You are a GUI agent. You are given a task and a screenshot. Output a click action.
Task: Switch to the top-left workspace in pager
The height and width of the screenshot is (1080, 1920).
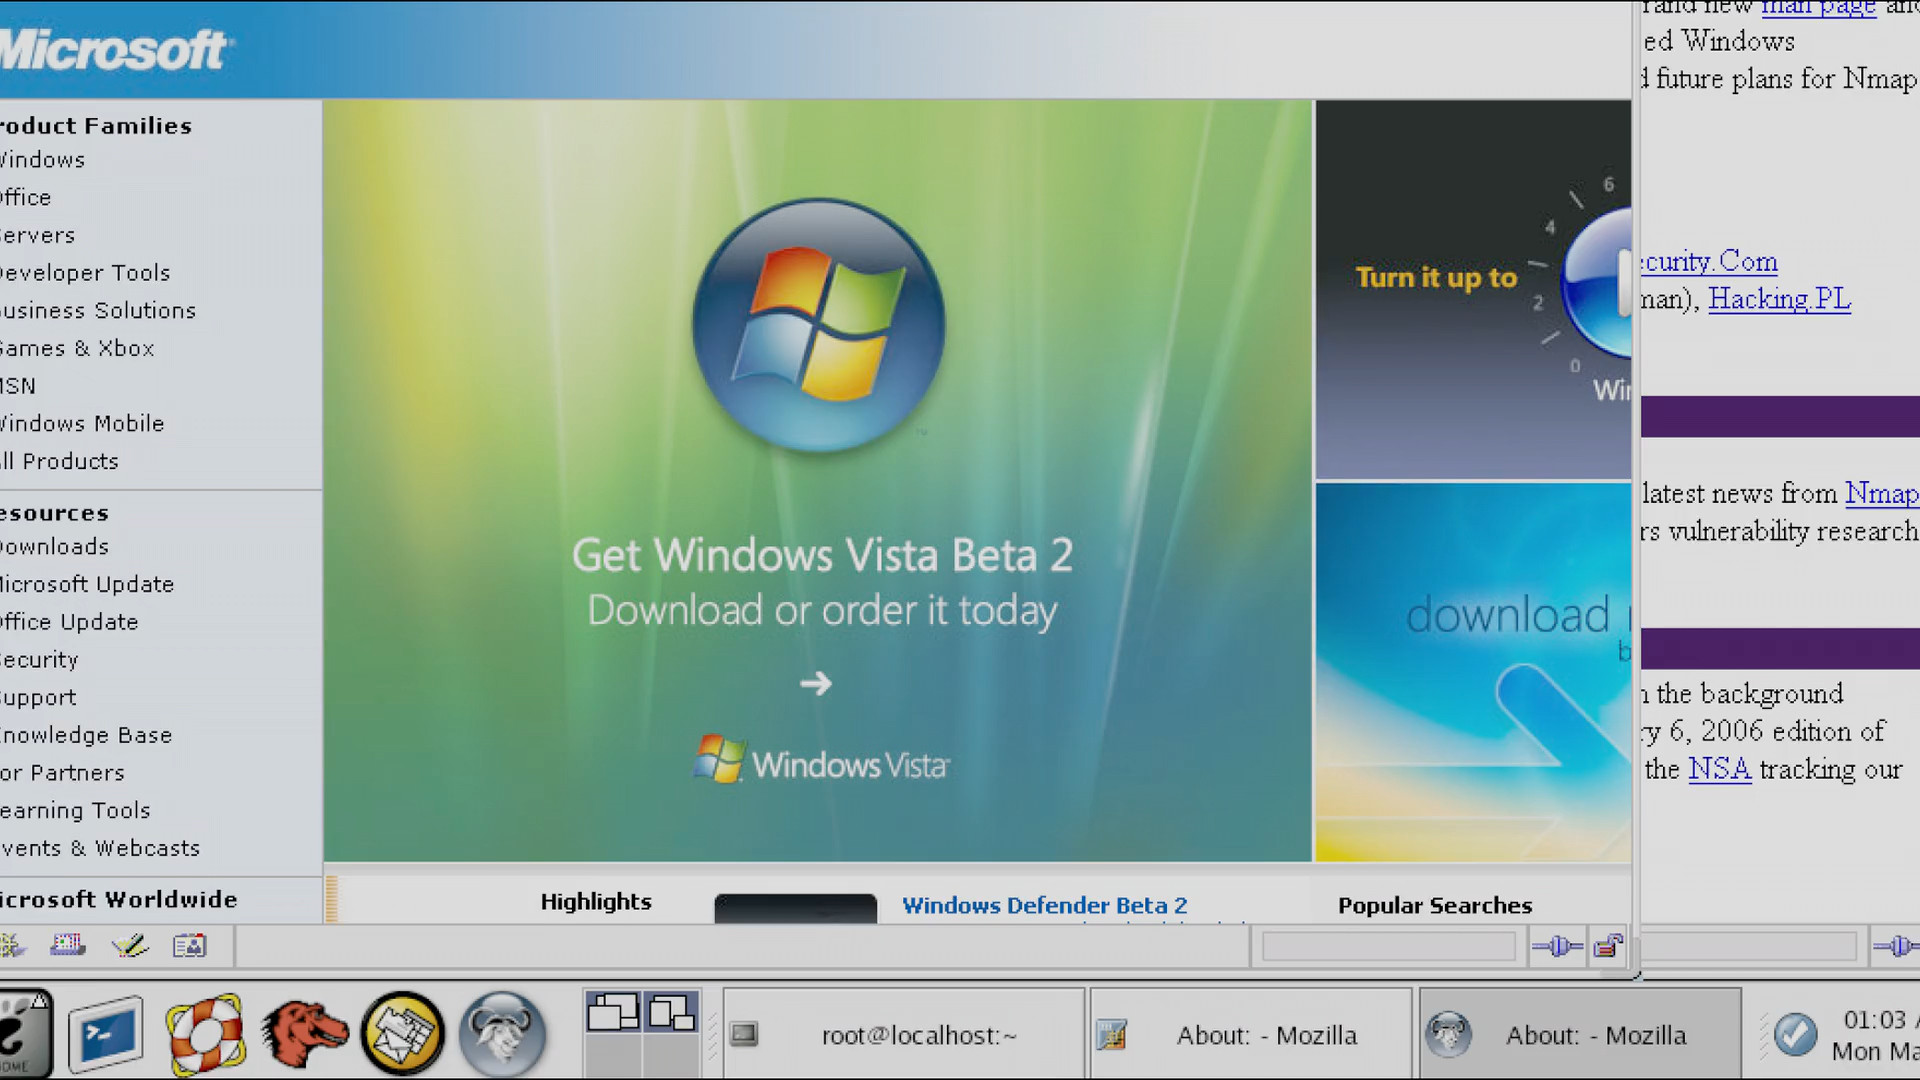pos(612,1012)
